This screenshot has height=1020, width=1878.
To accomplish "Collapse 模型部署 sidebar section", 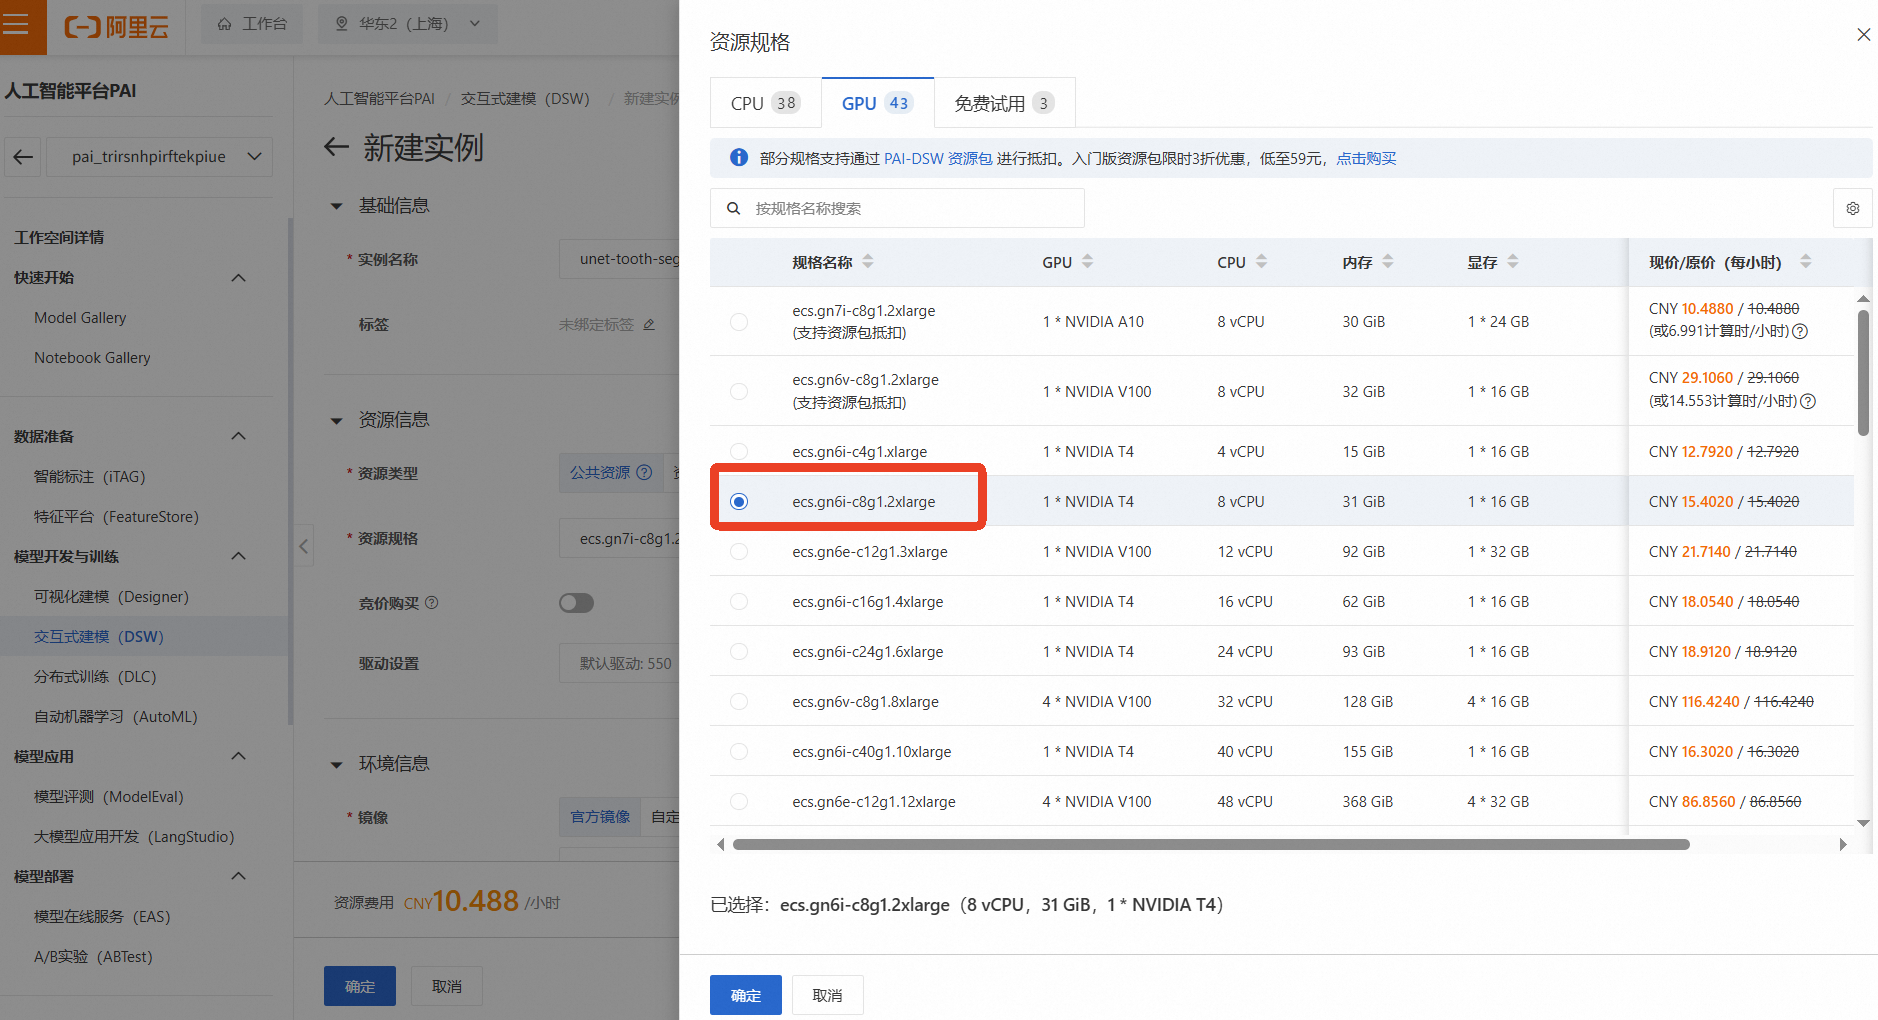I will click(238, 876).
